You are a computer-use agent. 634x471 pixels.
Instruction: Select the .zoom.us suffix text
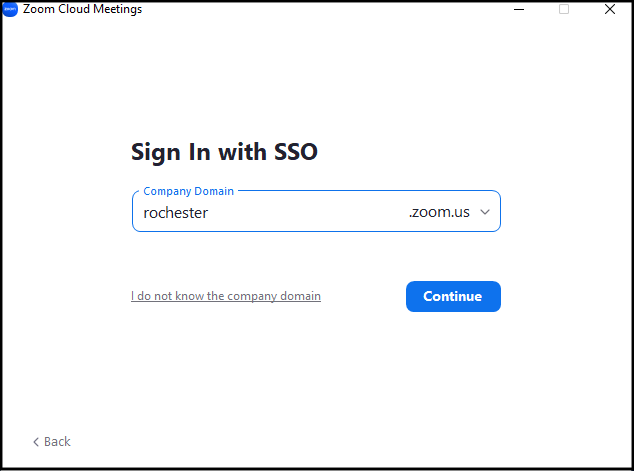click(x=439, y=212)
